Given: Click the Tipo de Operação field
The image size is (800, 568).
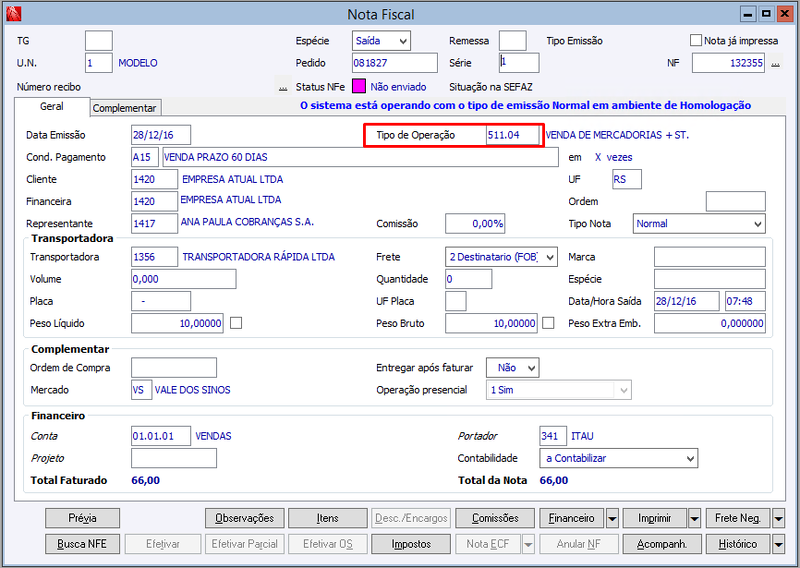Looking at the screenshot, I should (512, 135).
